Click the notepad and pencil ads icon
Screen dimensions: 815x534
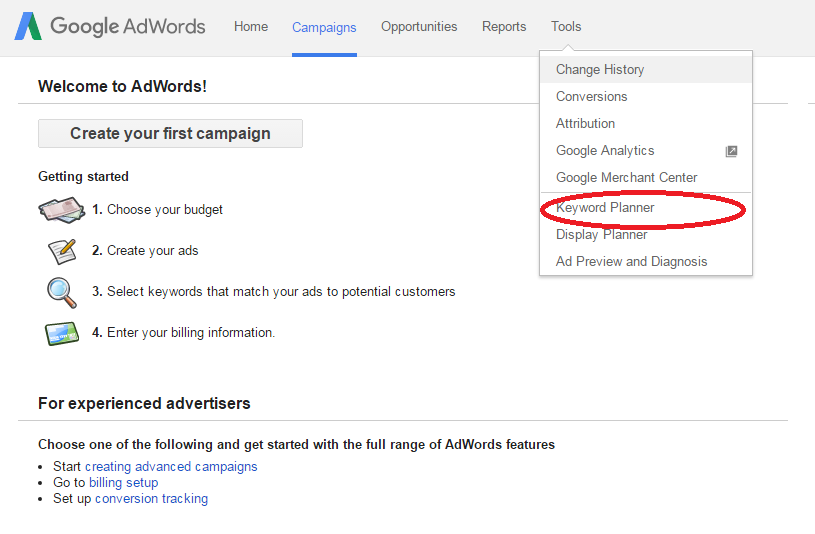[61, 251]
